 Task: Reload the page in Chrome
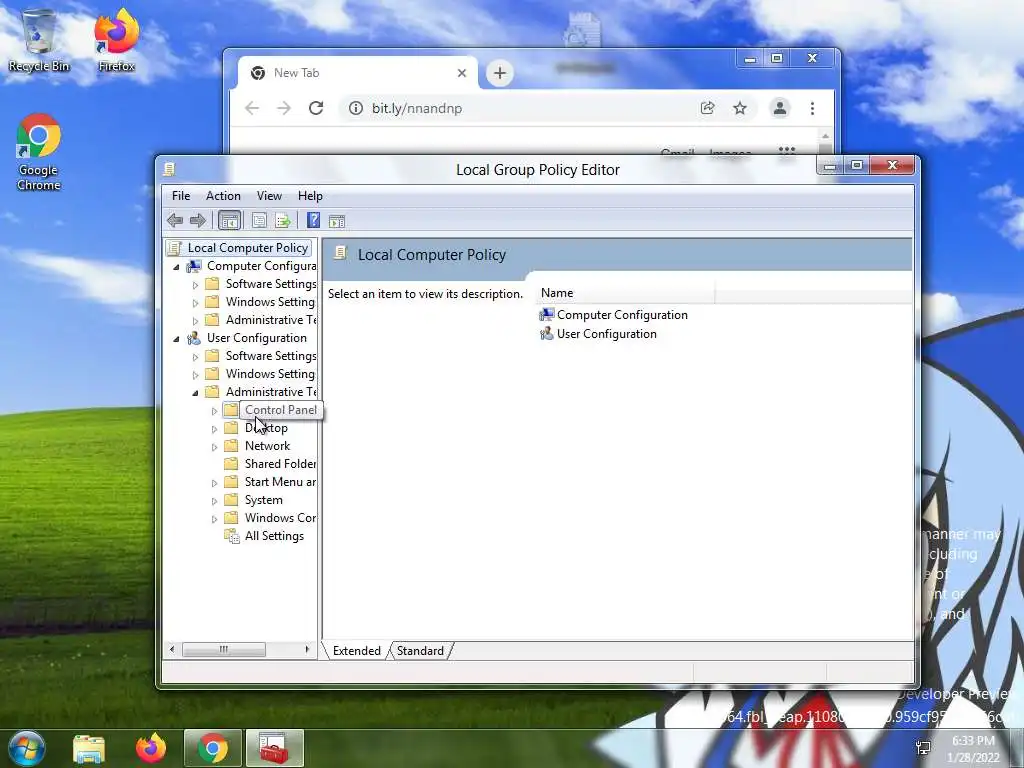coord(316,108)
